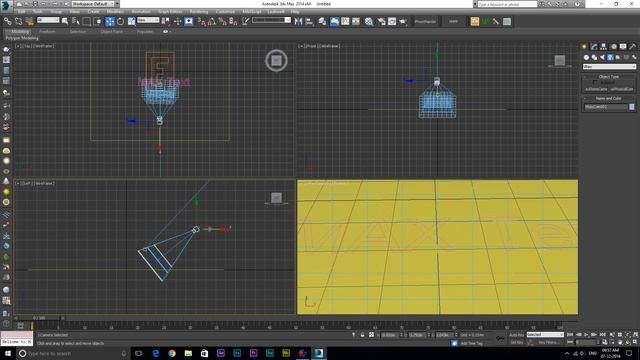Open the key mode Selected dropdown

point(545,335)
